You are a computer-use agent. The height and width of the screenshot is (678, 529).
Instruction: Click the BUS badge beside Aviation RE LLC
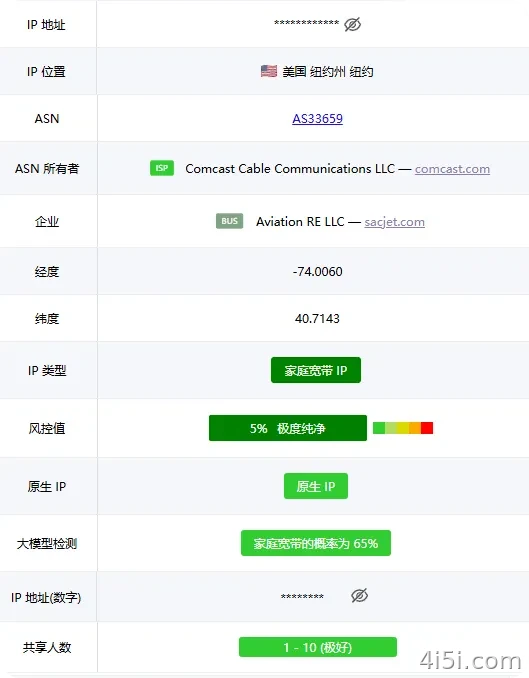click(x=229, y=221)
